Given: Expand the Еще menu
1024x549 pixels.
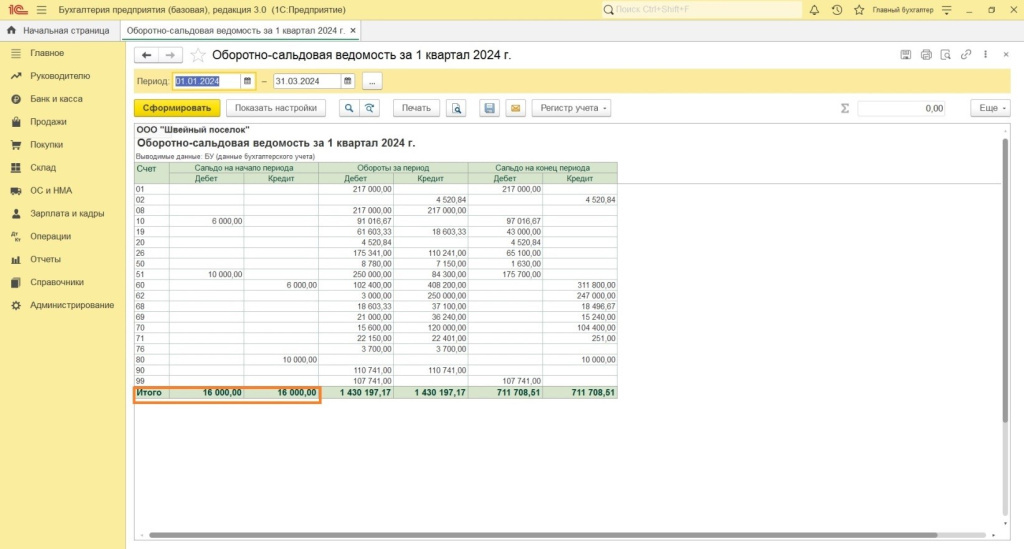Looking at the screenshot, I should coord(991,108).
